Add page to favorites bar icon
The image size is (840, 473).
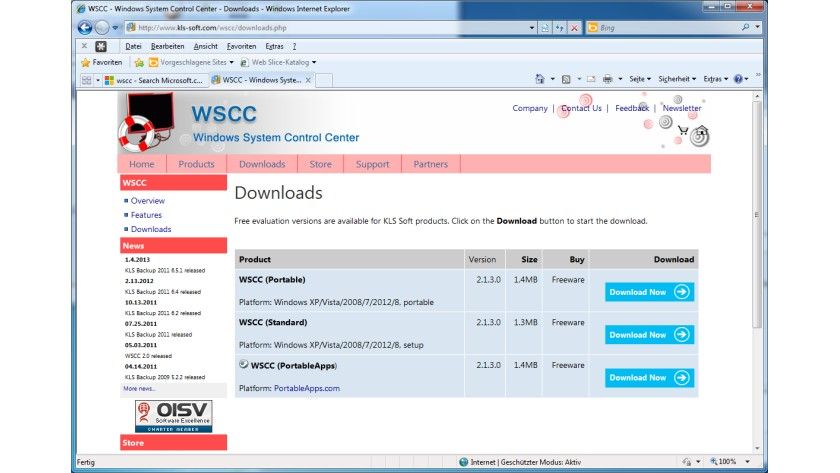(x=139, y=63)
